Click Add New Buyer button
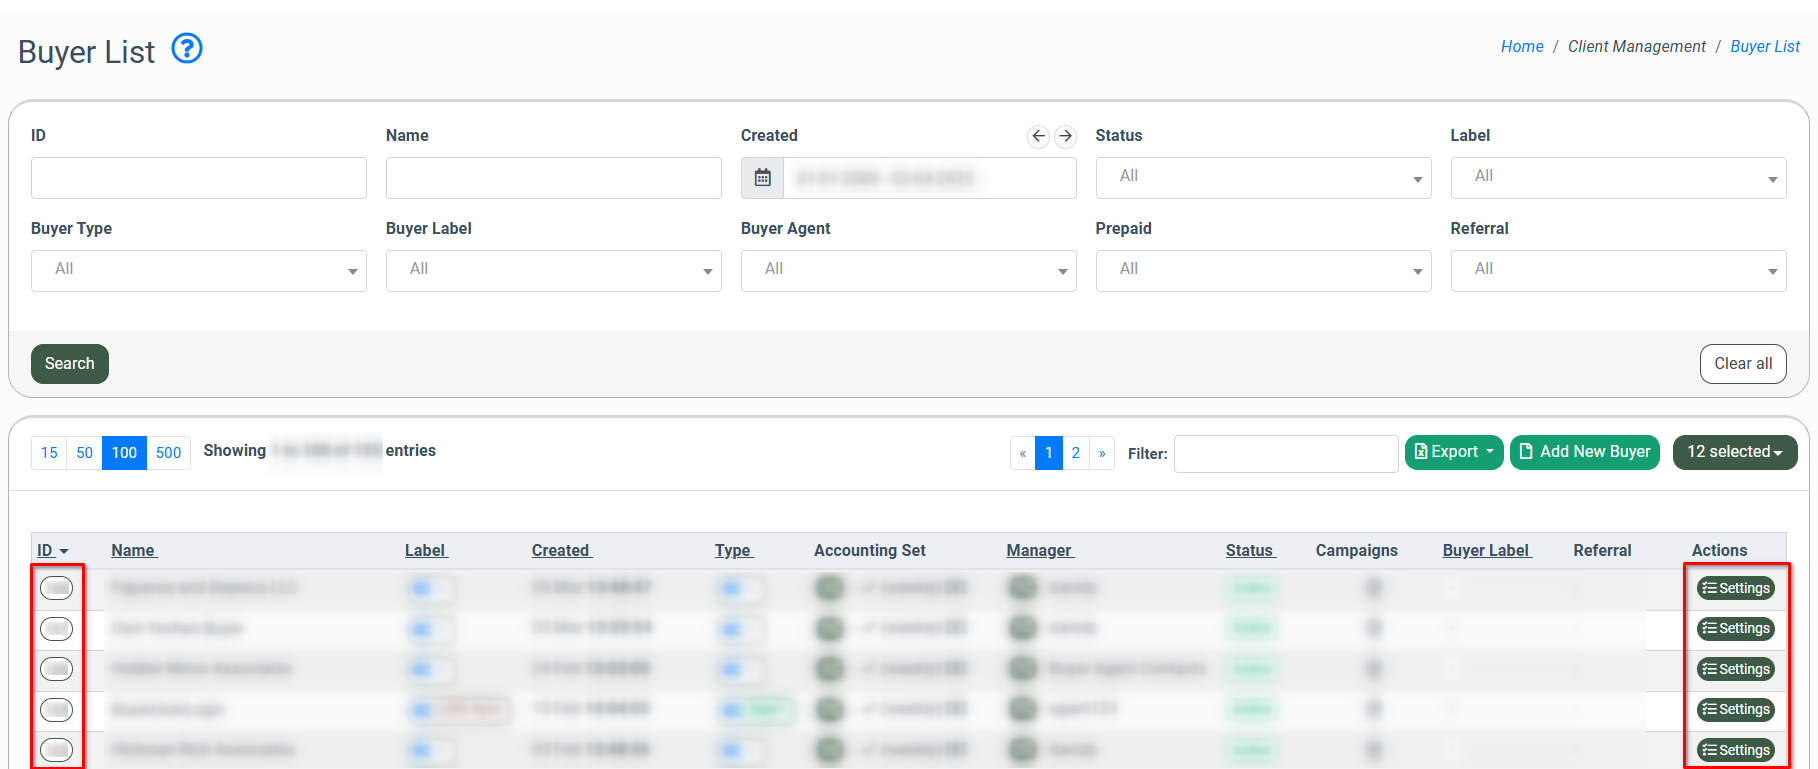Screen dimensions: 1818x769 click(1584, 452)
